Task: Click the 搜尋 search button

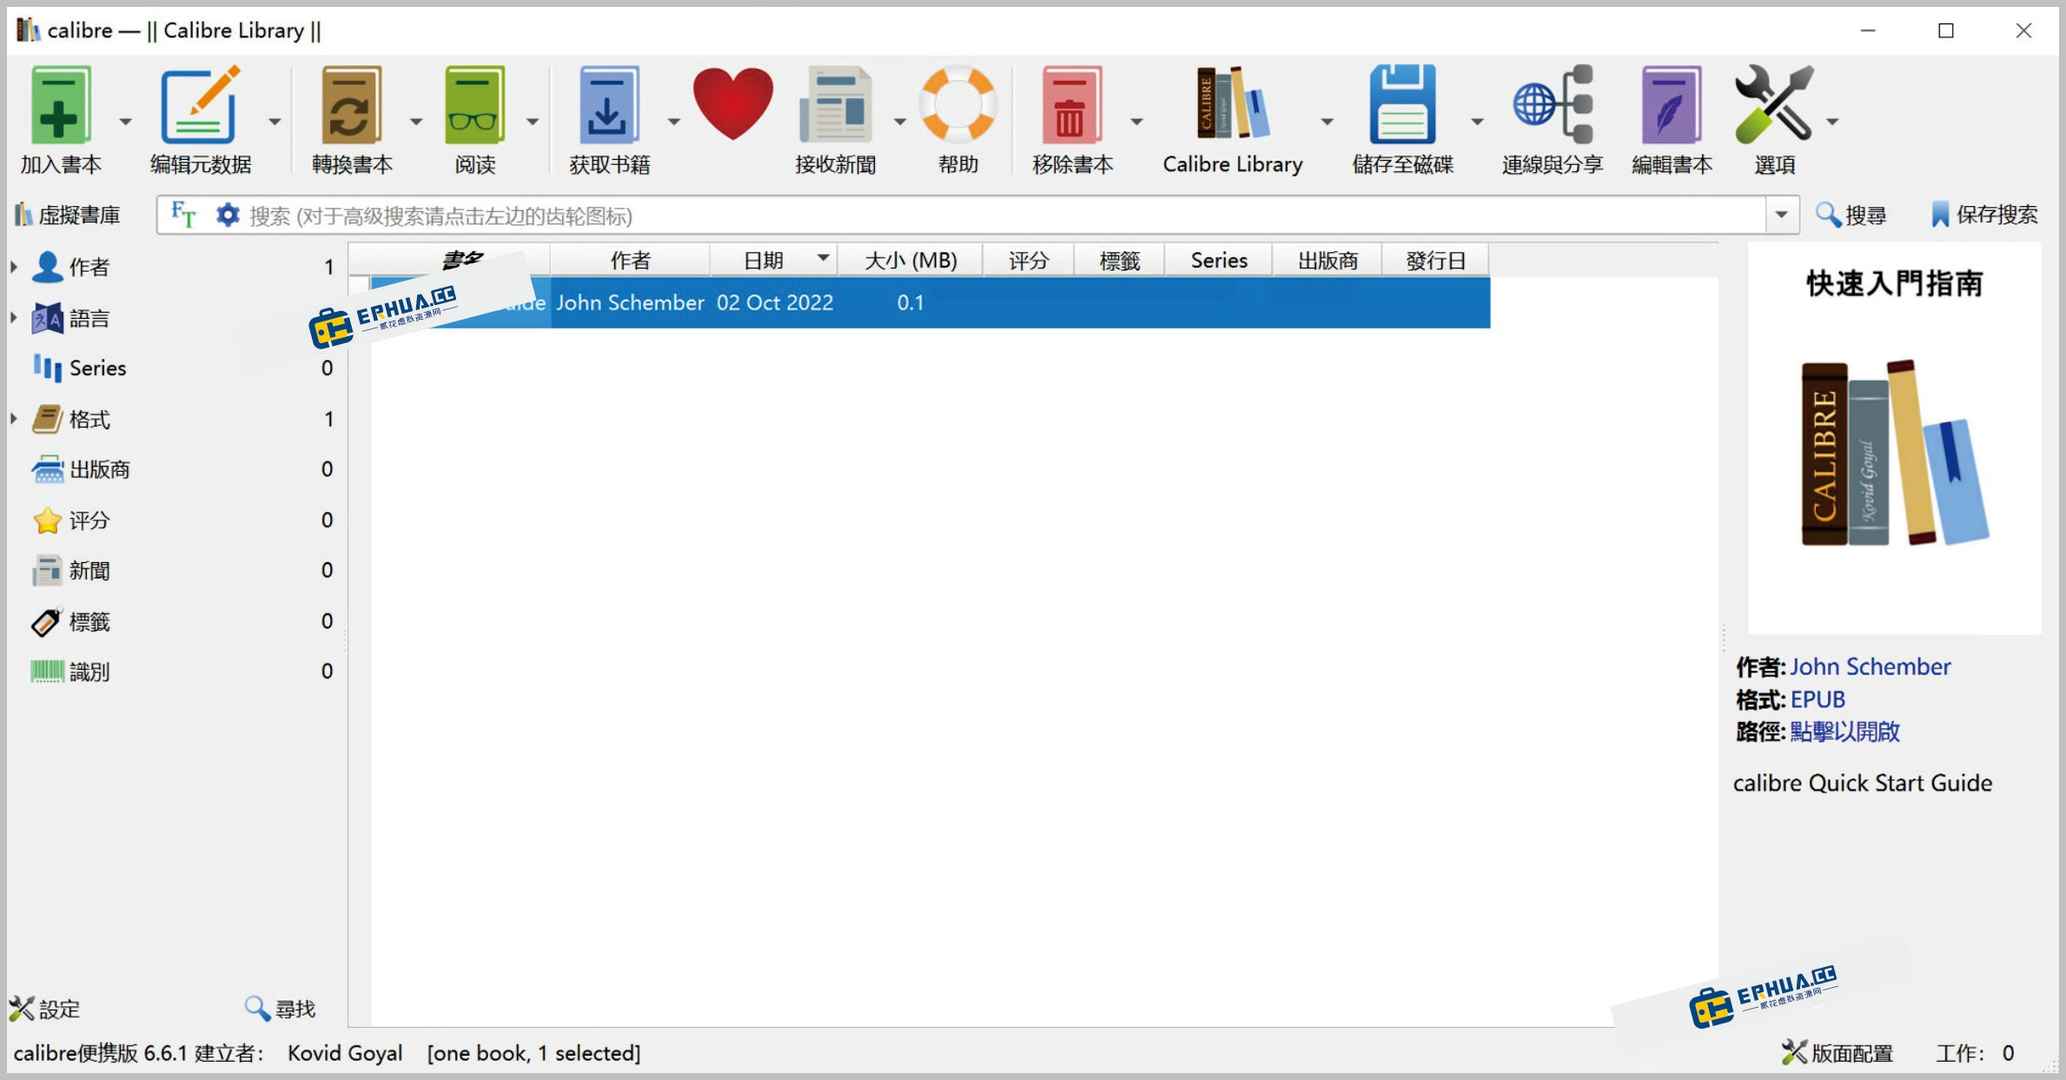Action: click(1851, 215)
